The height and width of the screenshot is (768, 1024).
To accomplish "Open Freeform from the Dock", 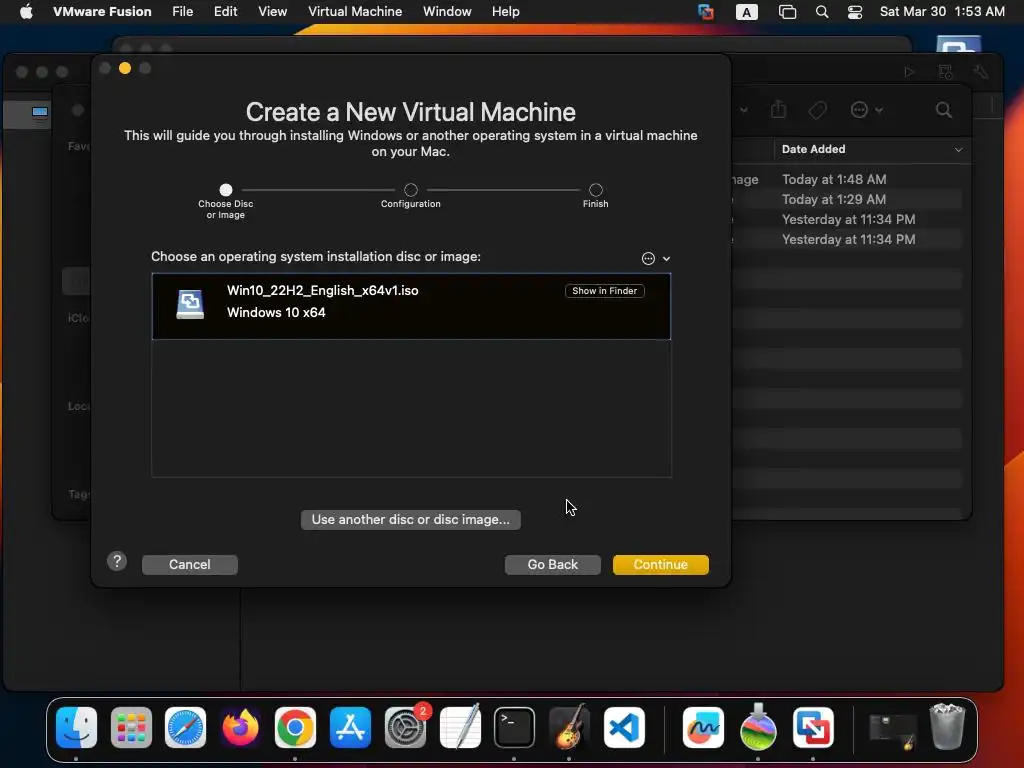I will click(703, 727).
